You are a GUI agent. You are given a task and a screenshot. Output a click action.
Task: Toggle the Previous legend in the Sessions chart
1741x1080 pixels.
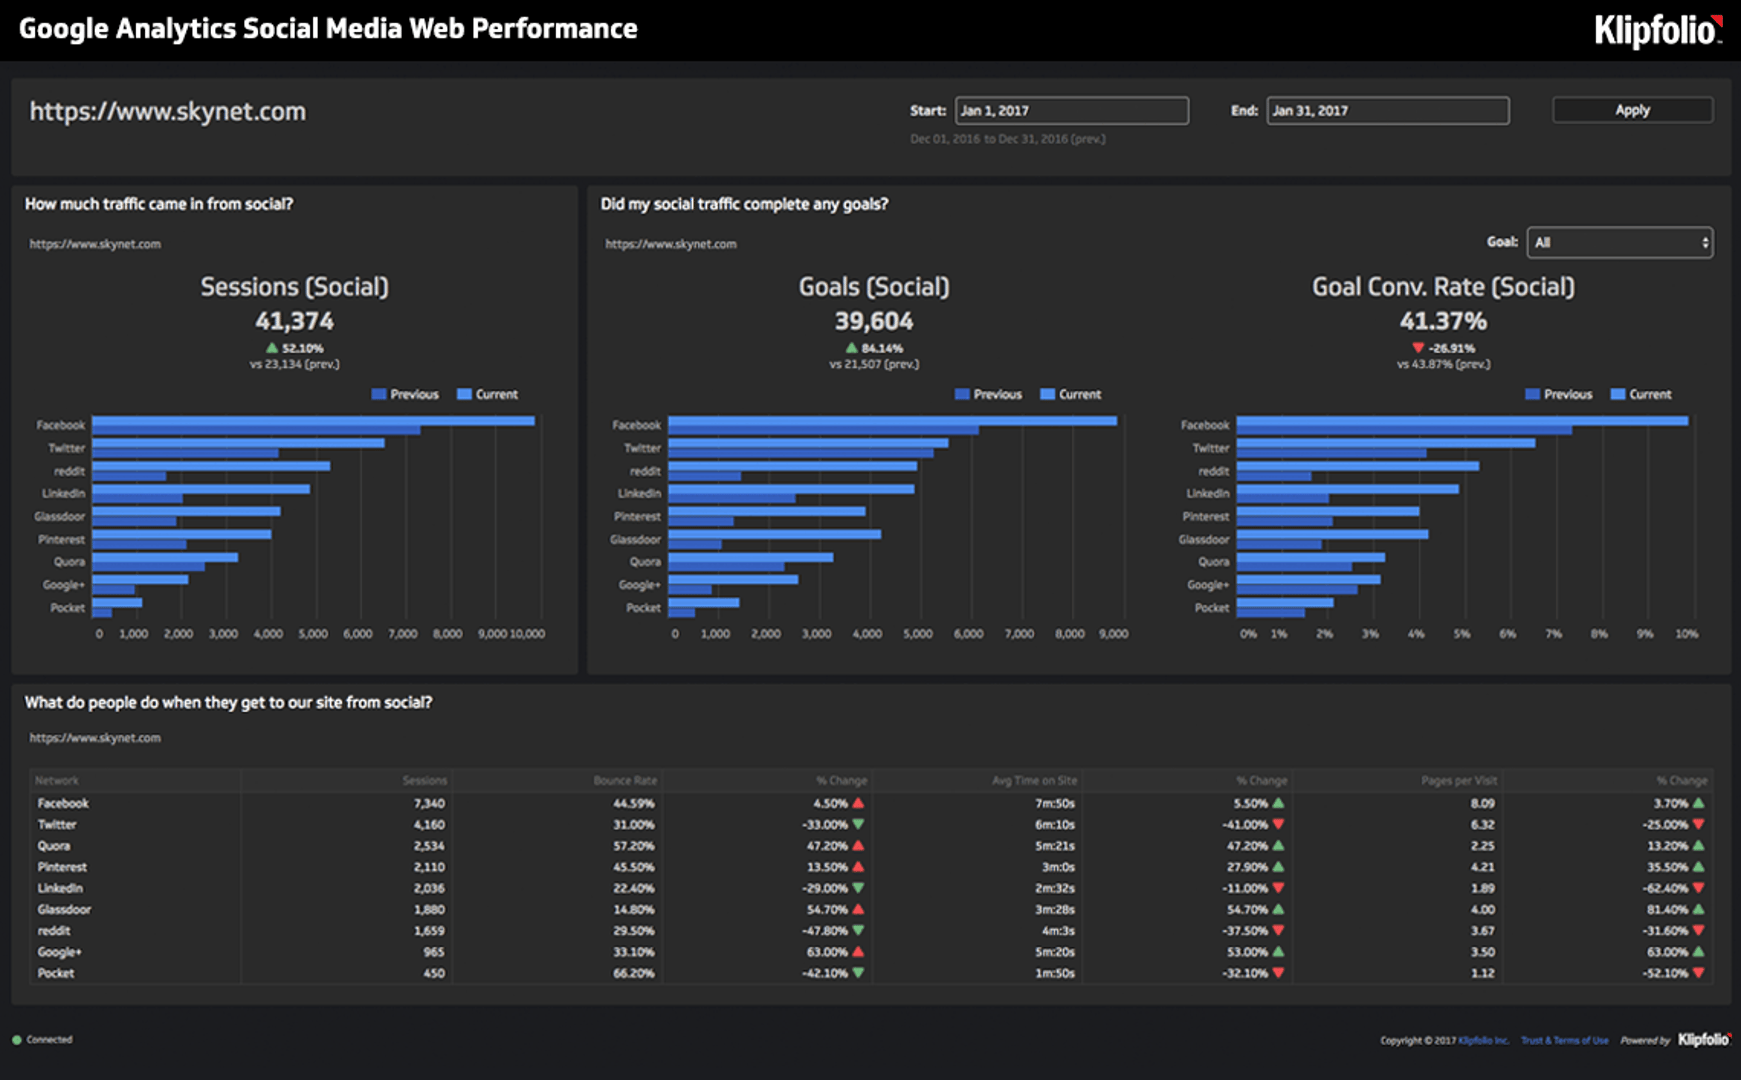click(404, 395)
